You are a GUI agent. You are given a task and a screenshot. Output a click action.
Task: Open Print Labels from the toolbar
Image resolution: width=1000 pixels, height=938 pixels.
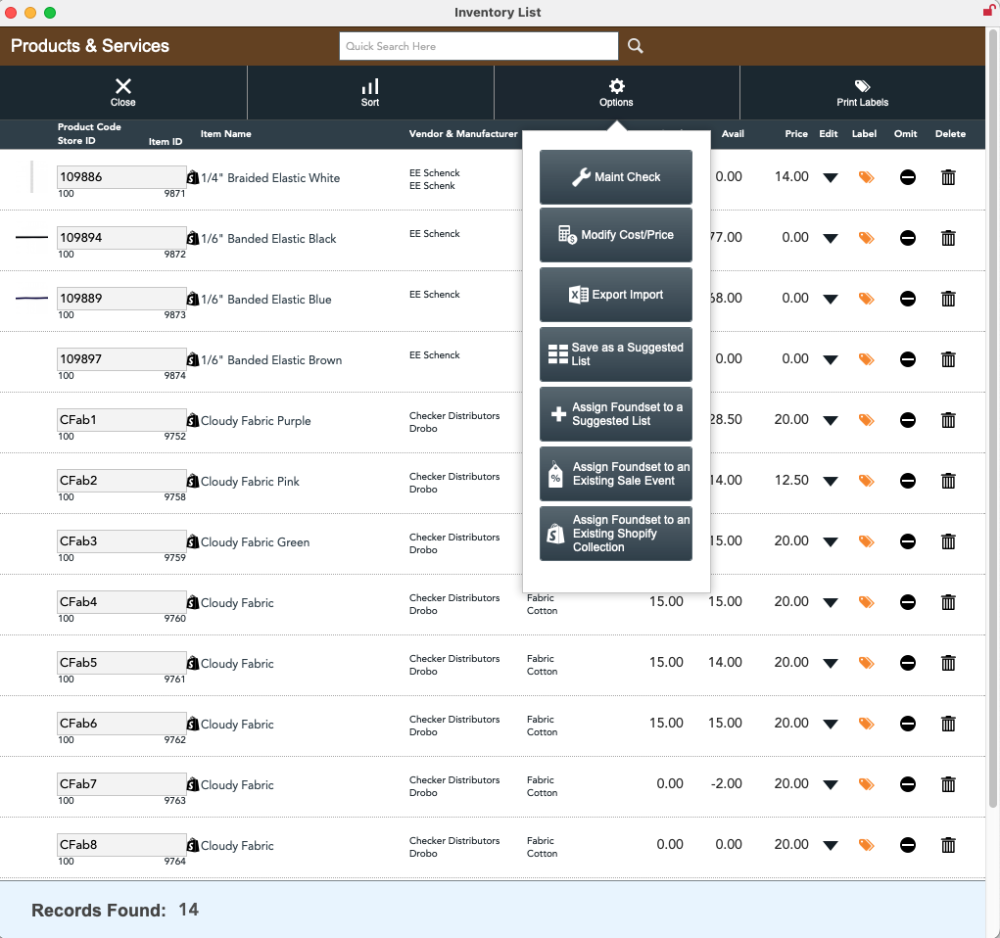click(x=862, y=92)
